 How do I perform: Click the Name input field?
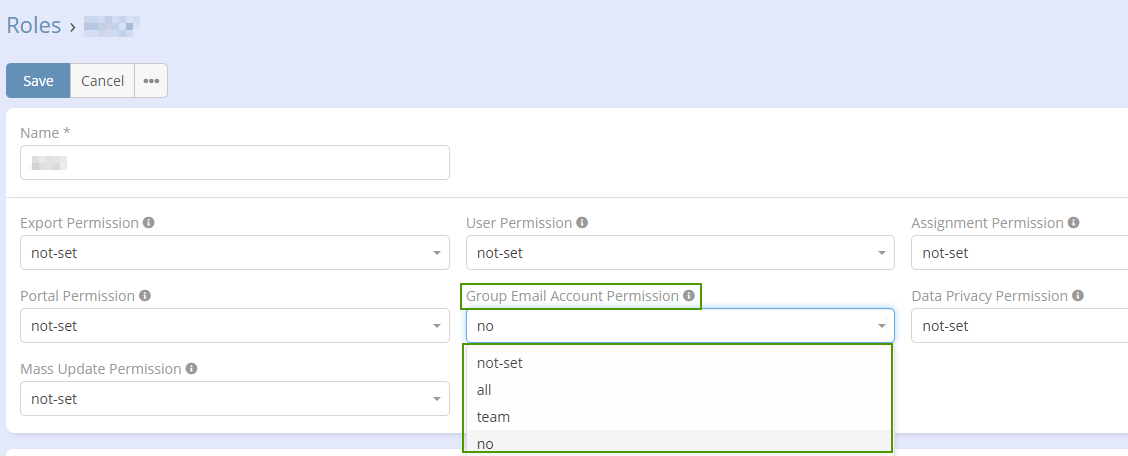click(x=235, y=162)
